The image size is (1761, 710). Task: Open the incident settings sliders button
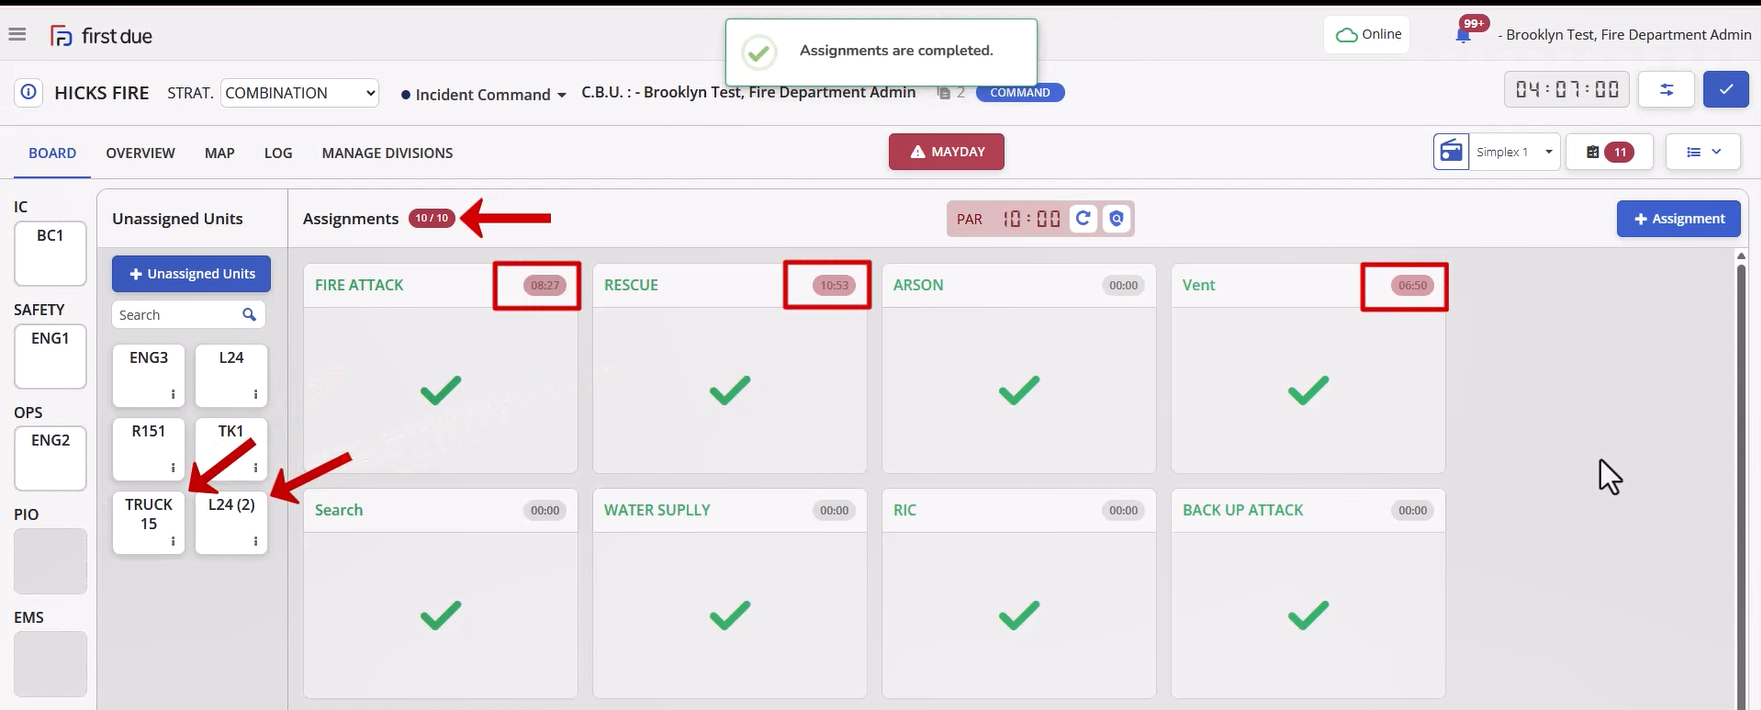[x=1666, y=90]
